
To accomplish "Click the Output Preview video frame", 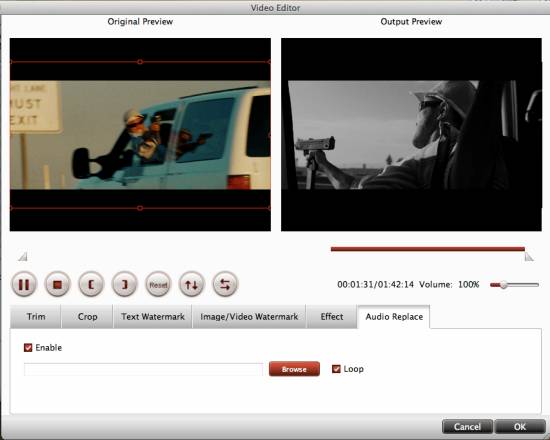I will coord(411,135).
